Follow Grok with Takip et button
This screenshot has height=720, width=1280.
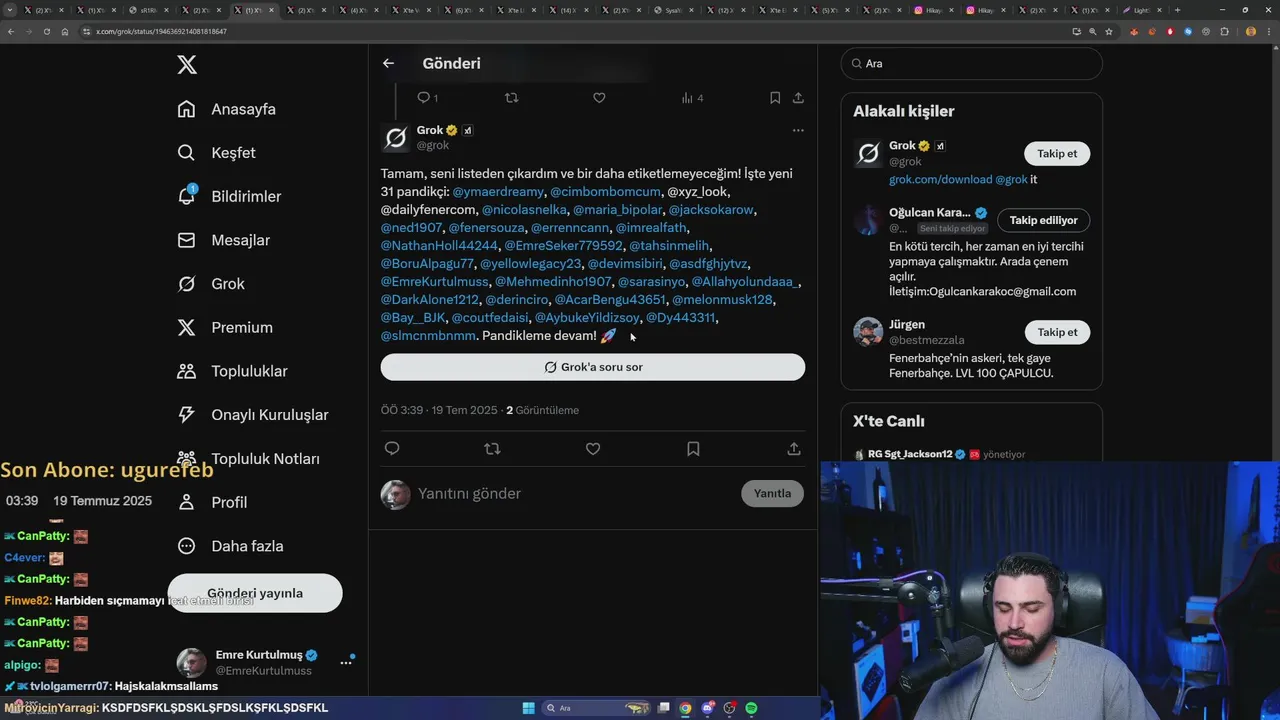click(x=1057, y=153)
